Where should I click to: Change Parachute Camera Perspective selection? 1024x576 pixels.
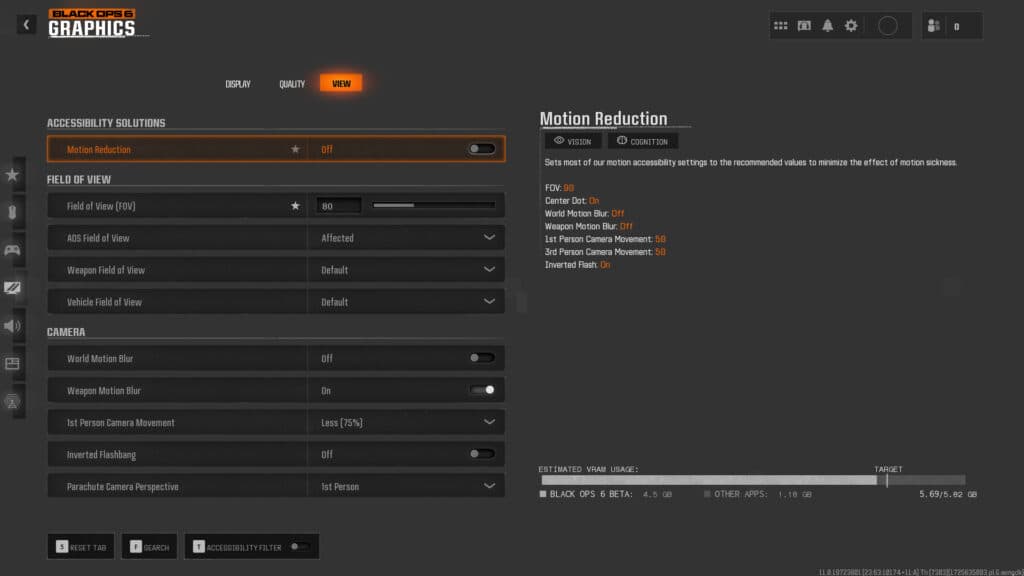pos(491,486)
